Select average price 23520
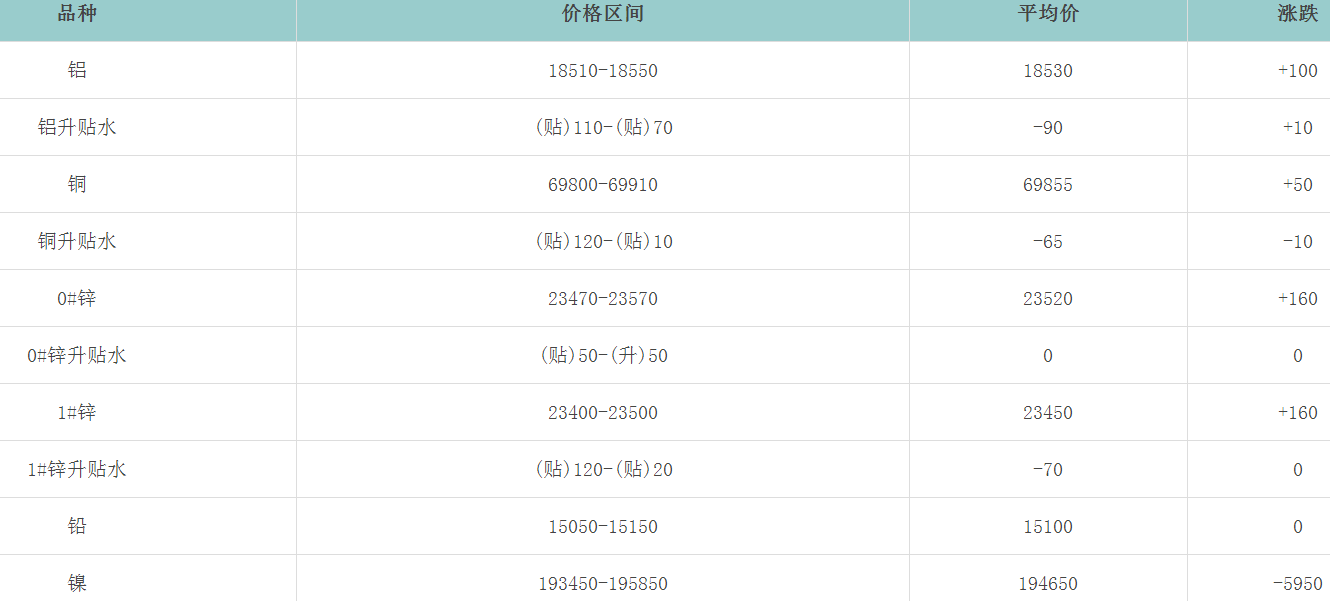This screenshot has width=1330, height=601. [1048, 299]
